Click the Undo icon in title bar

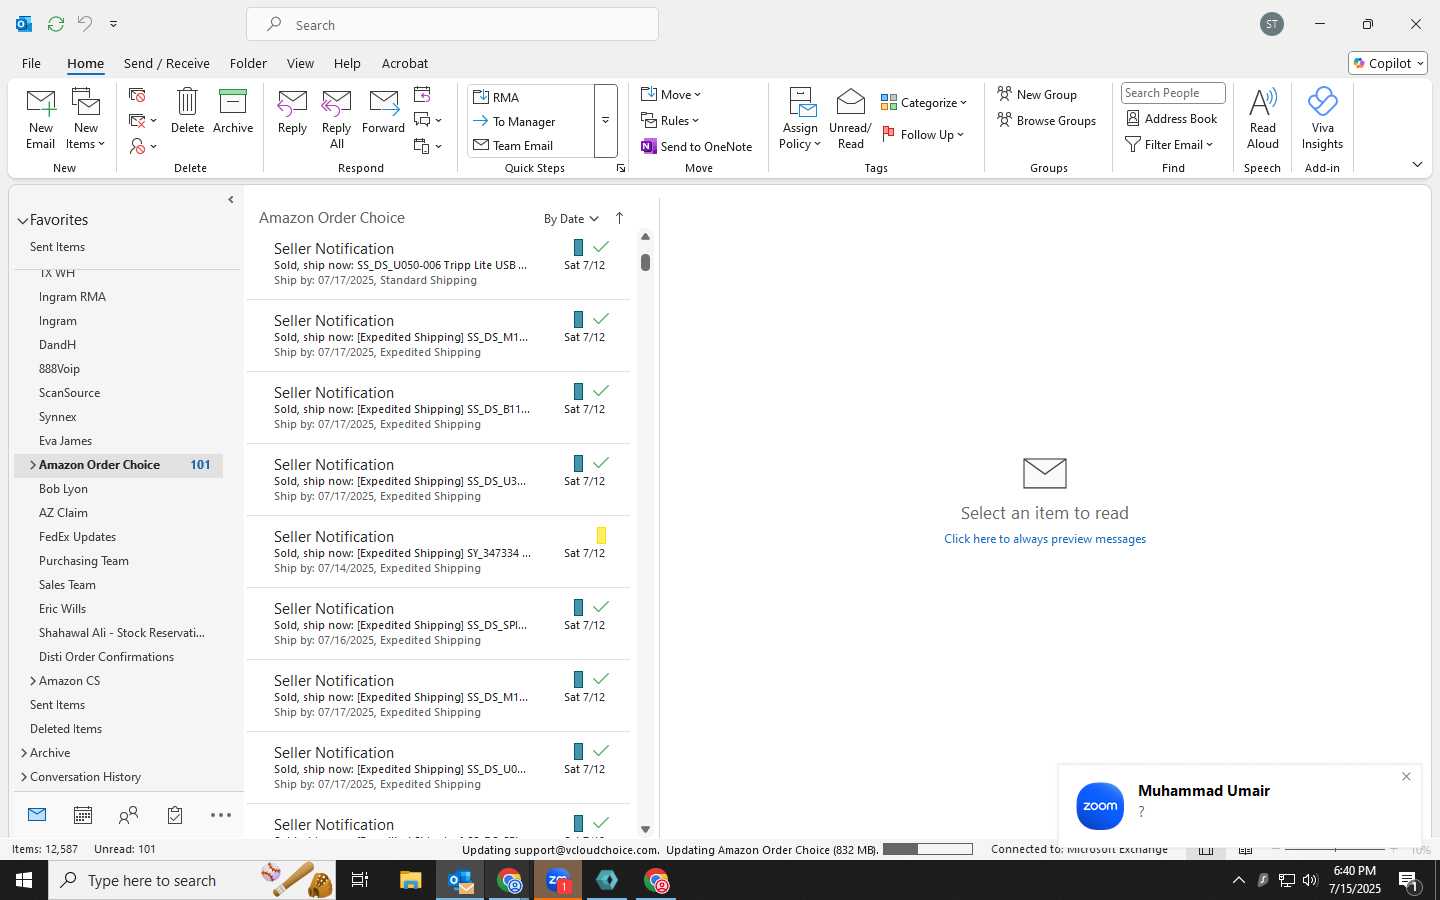85,24
